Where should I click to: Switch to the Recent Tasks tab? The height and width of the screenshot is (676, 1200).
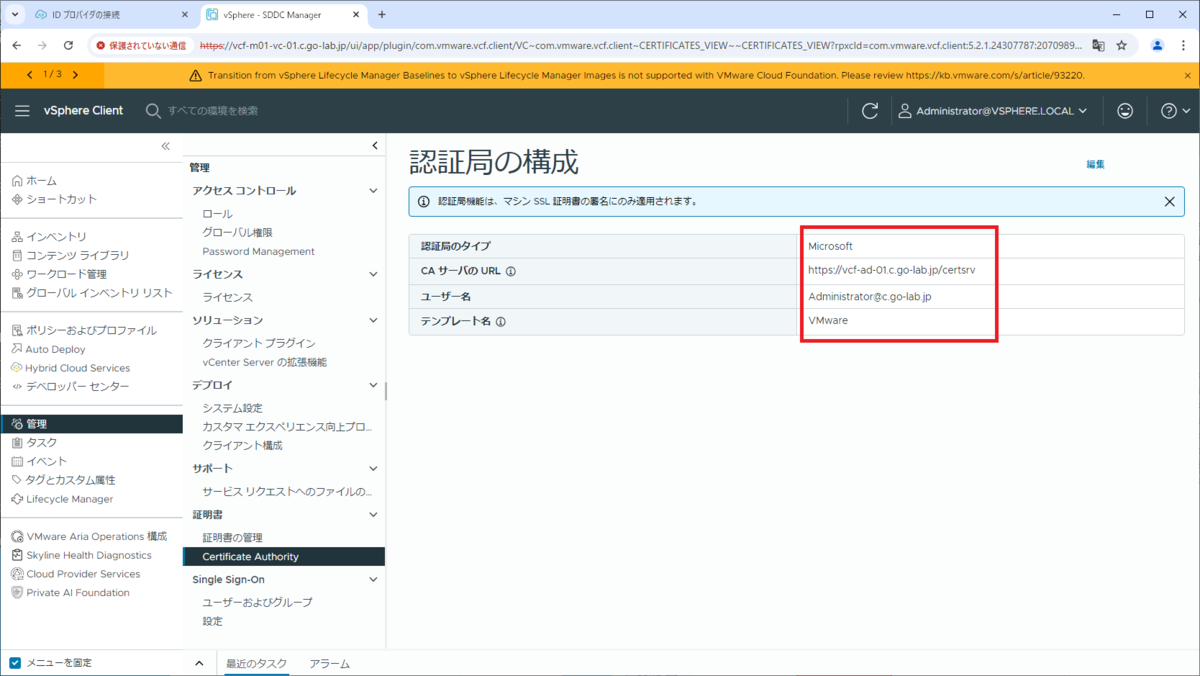[x=256, y=664]
